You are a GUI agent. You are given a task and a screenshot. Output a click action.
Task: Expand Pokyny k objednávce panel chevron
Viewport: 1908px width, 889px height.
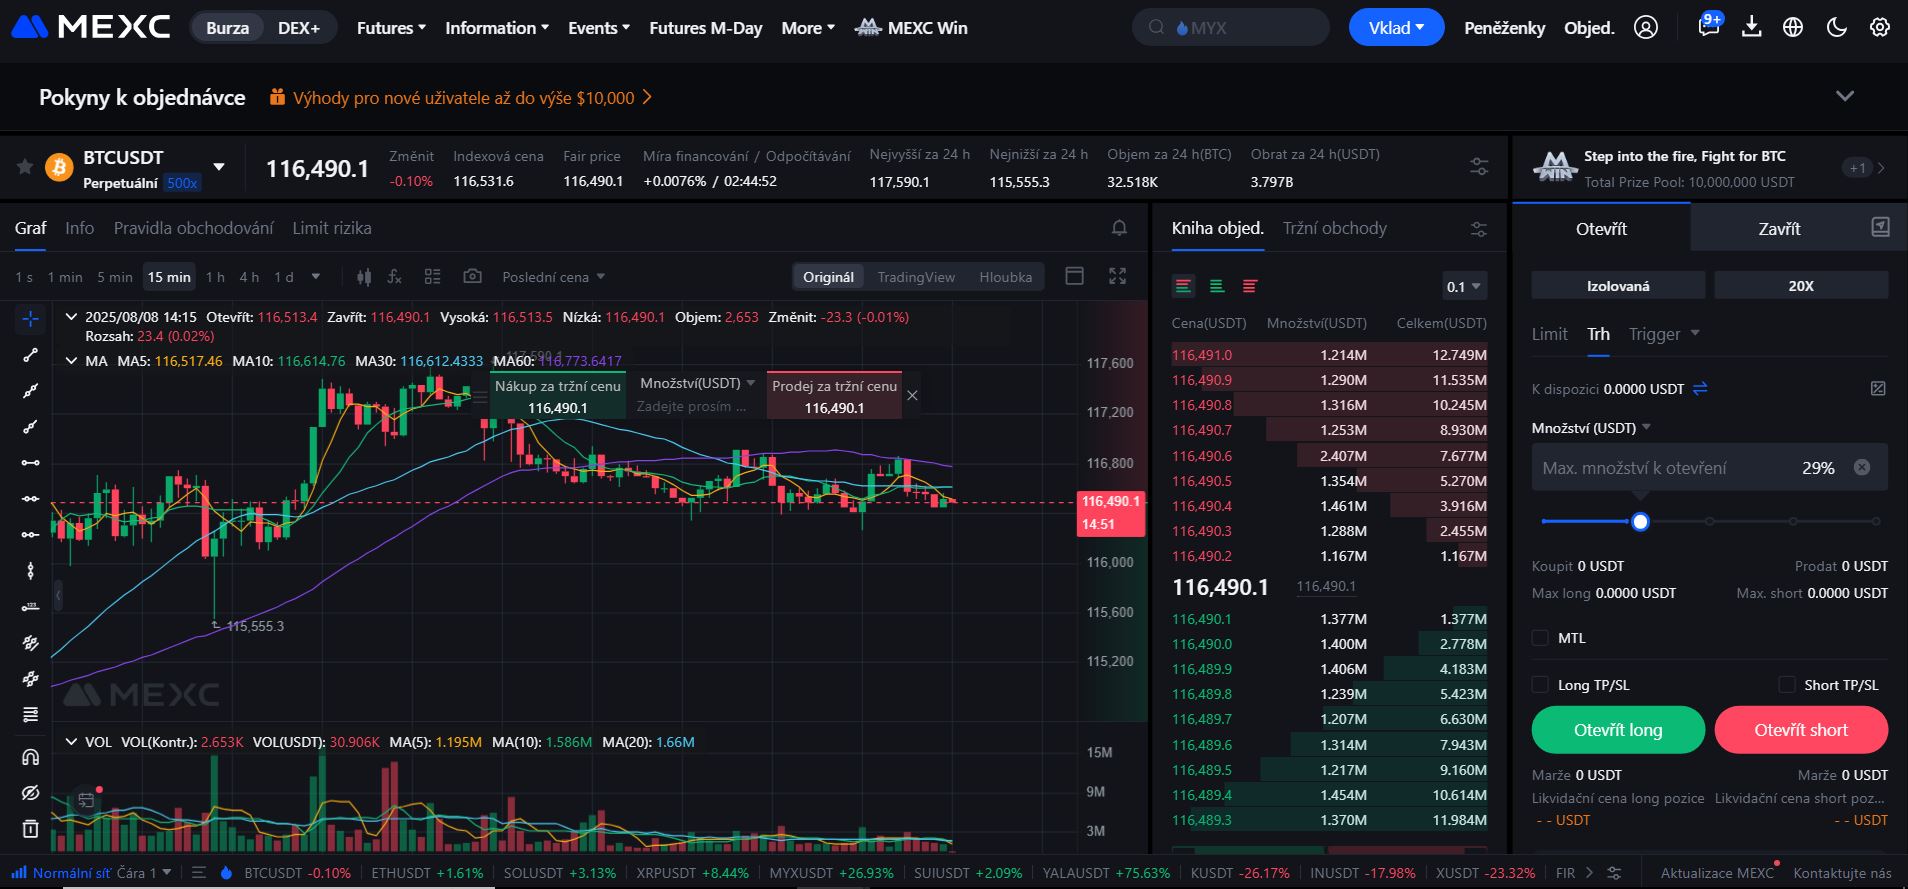[1845, 96]
